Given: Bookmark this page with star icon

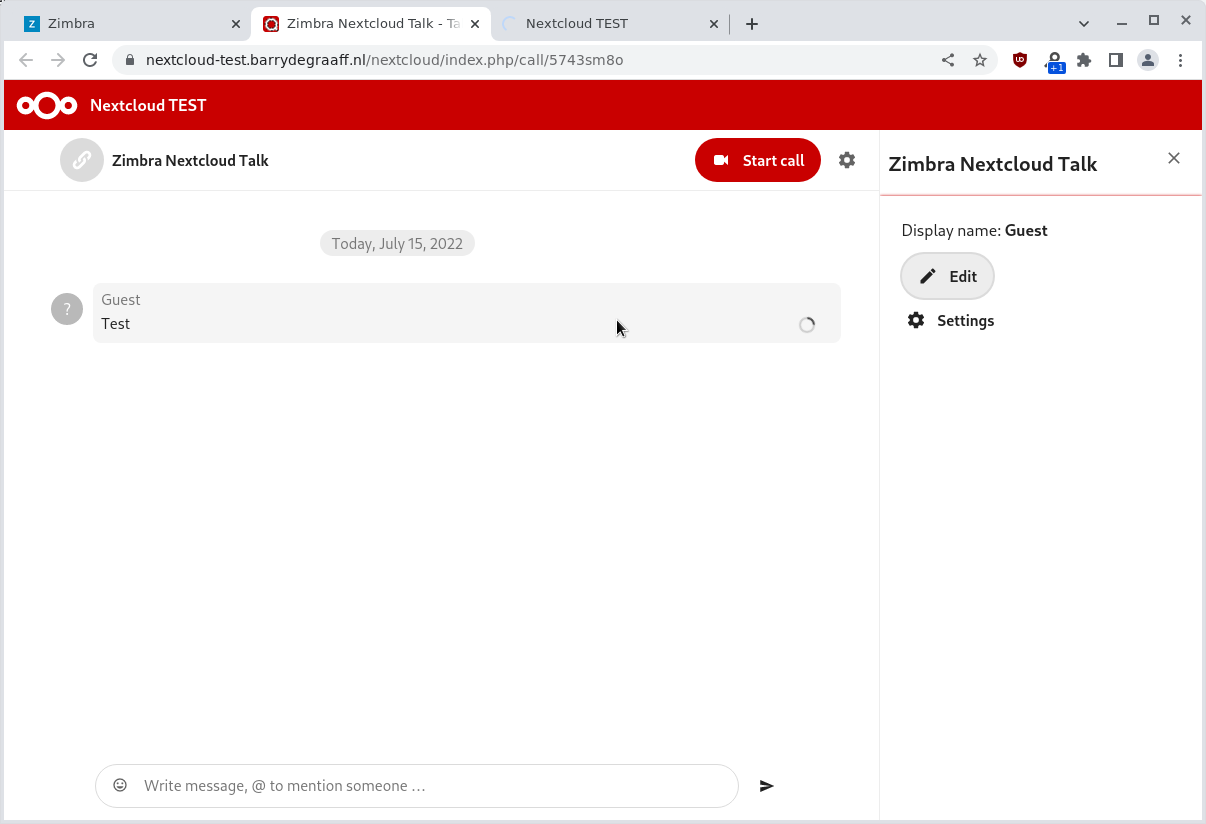Looking at the screenshot, I should (980, 60).
